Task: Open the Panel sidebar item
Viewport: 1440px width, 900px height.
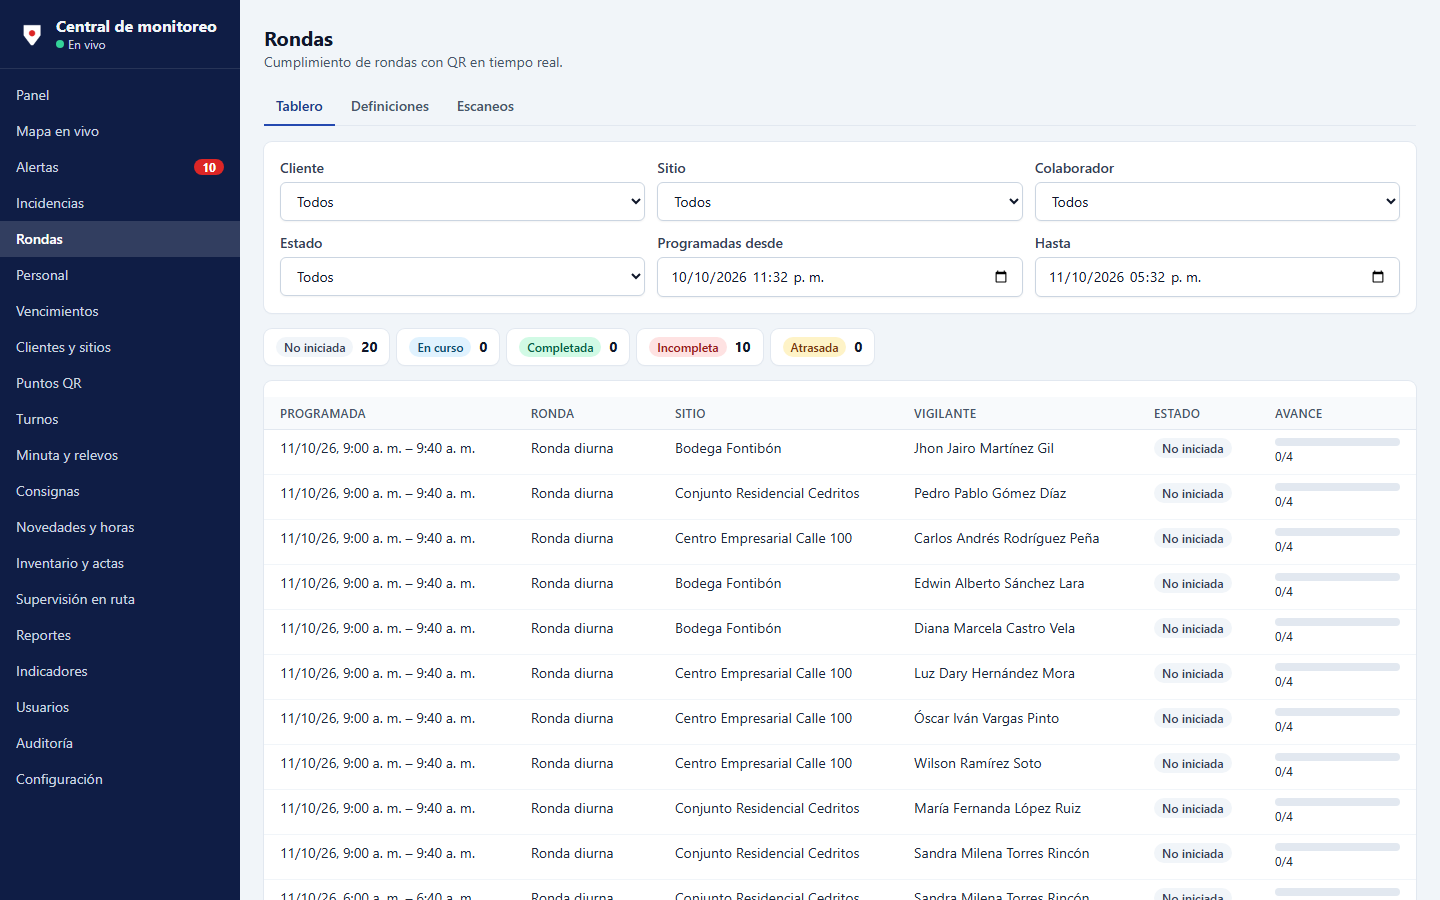Action: click(120, 95)
